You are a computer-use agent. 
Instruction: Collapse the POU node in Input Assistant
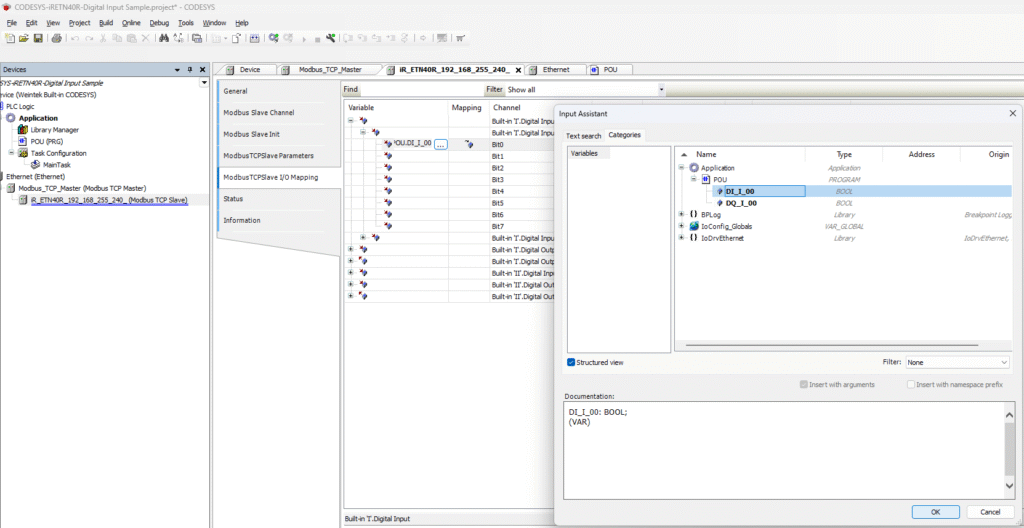click(x=694, y=180)
